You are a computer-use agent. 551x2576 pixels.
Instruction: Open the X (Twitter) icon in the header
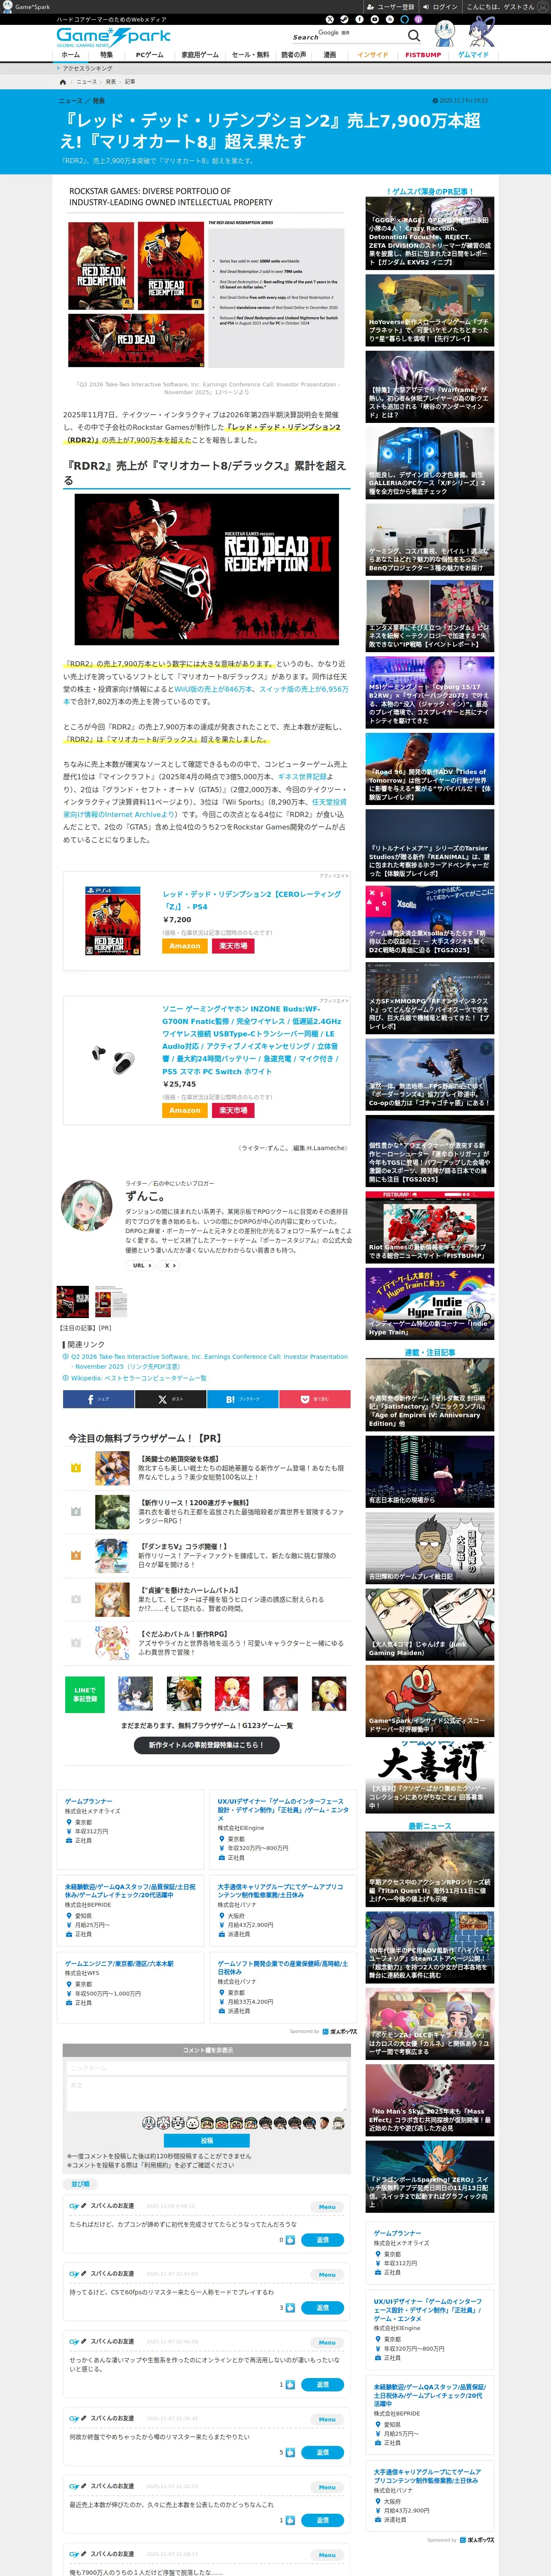pos(330,19)
